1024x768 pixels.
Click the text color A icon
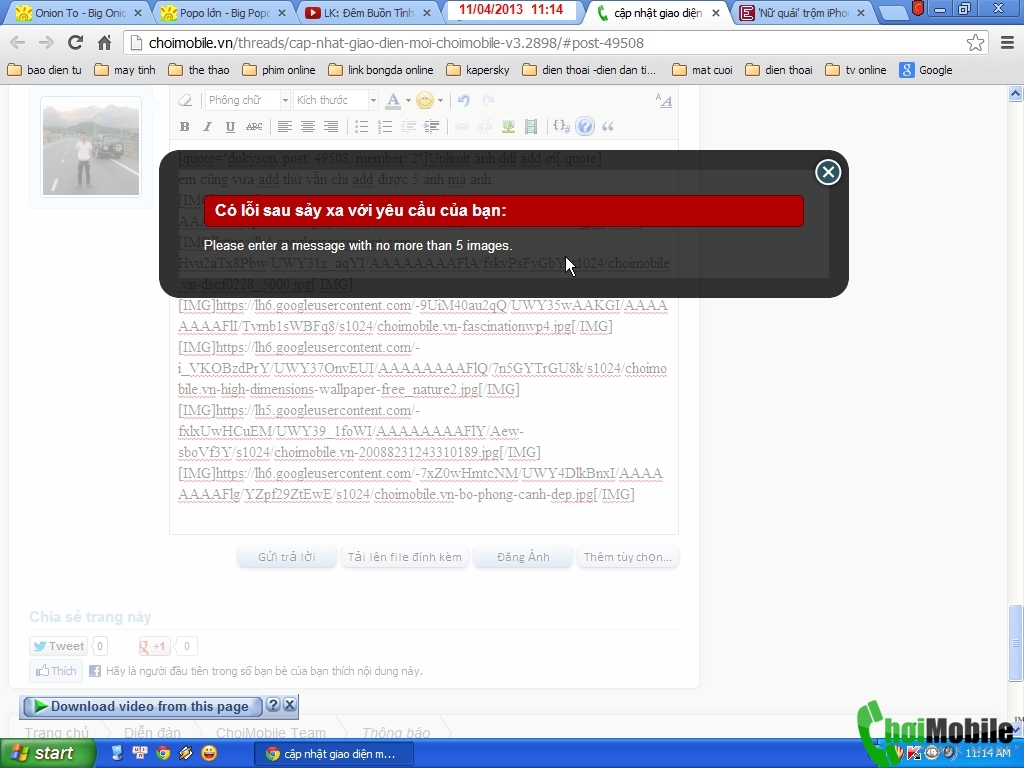[x=392, y=100]
